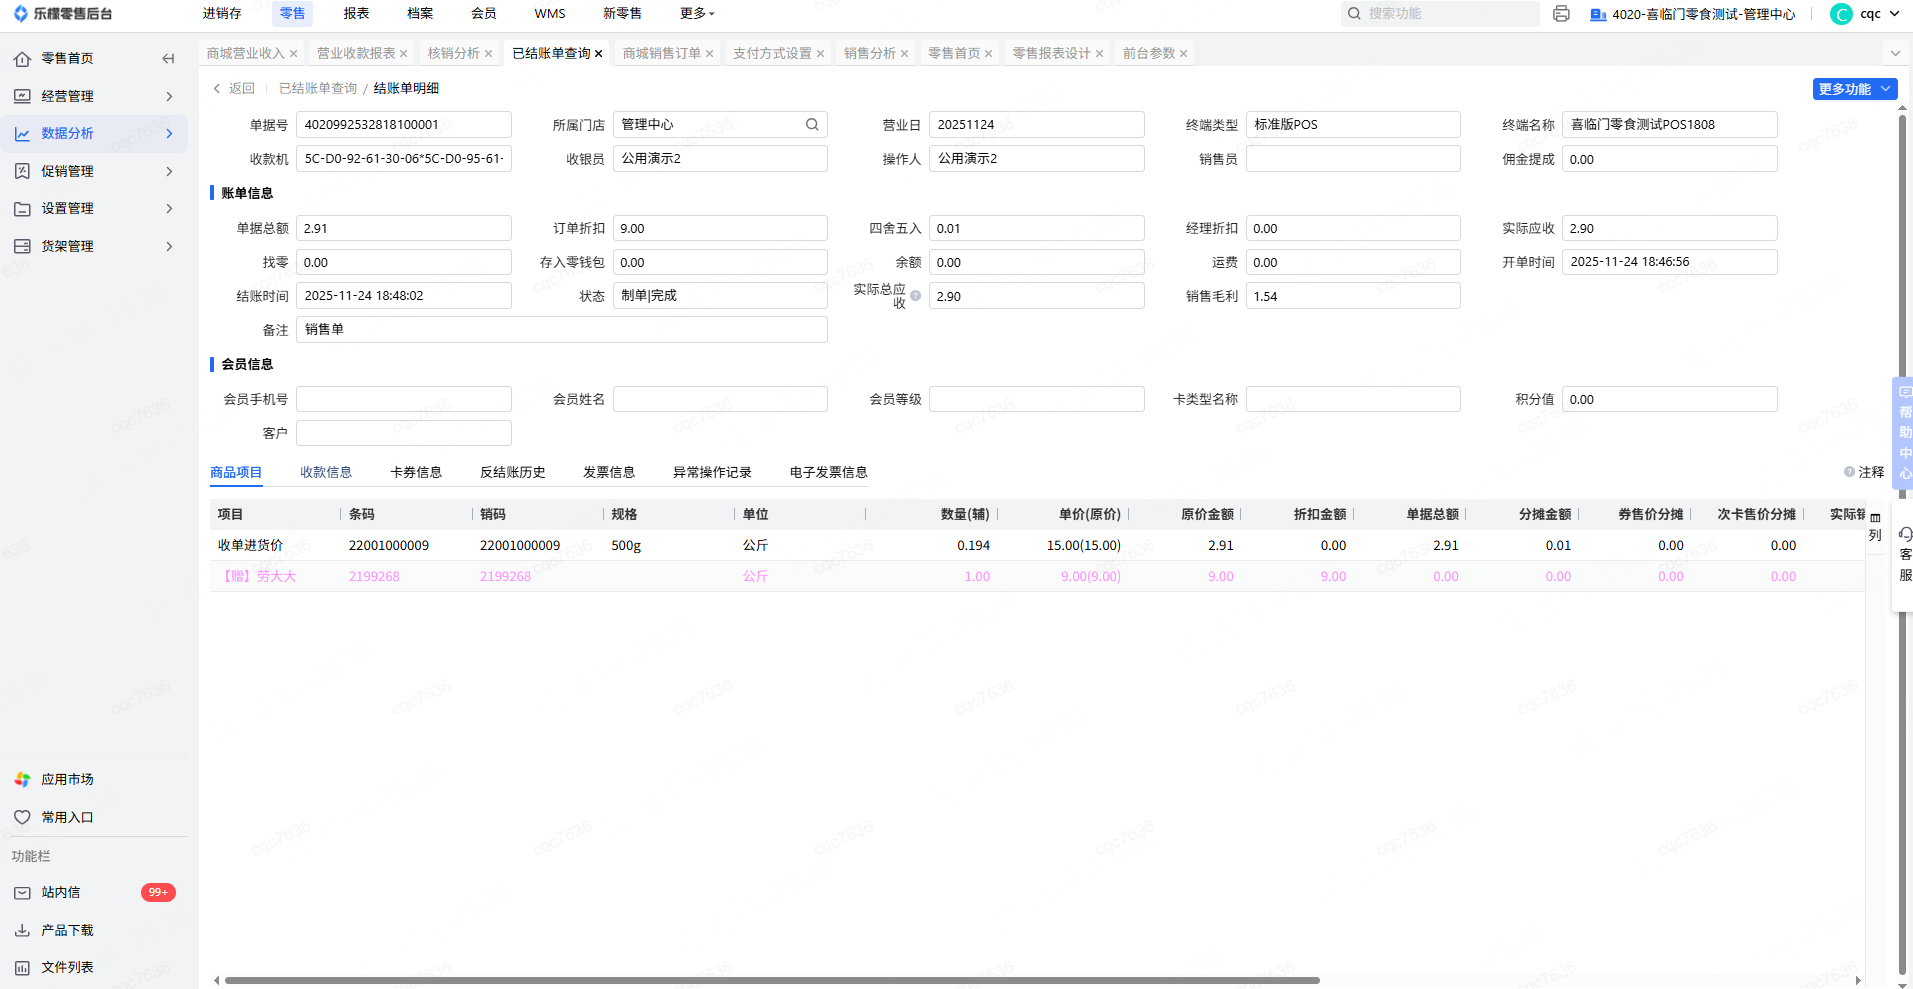This screenshot has width=1913, height=989.
Task: Click the 会员手机号 input field
Action: pos(404,399)
